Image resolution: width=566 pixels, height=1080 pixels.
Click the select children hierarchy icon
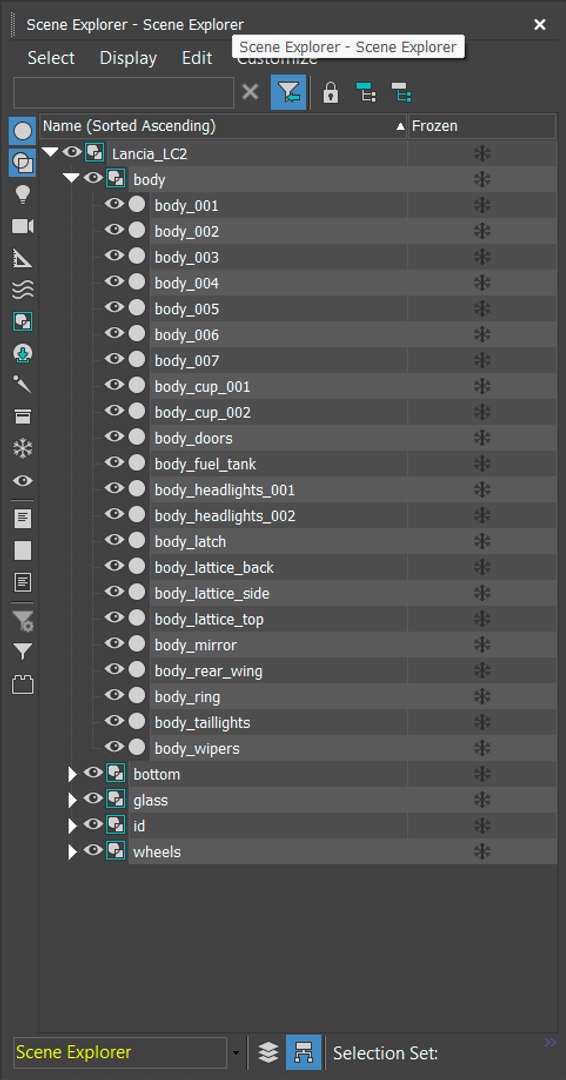click(366, 92)
